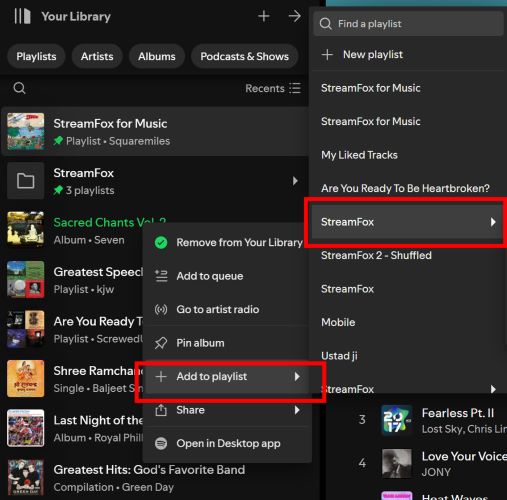Search in Your Library magnifier icon
Image resolution: width=507 pixels, height=500 pixels.
tap(19, 88)
